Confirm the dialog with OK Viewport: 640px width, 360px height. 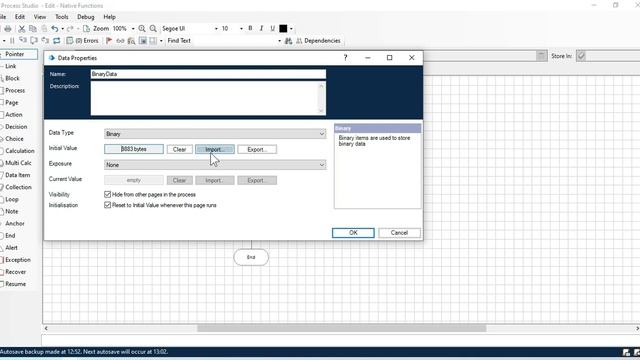point(353,233)
